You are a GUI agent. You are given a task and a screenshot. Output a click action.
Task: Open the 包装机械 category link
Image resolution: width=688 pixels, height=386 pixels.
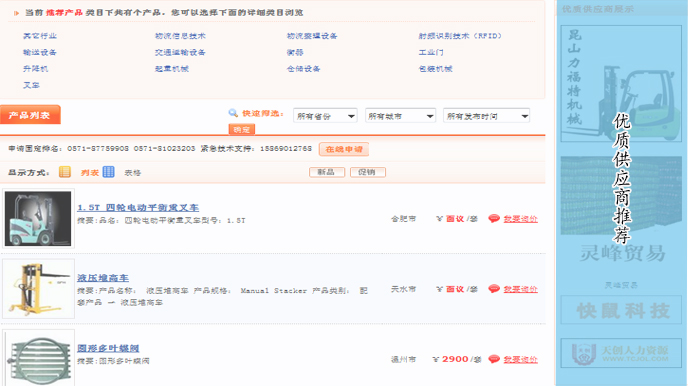(x=435, y=69)
